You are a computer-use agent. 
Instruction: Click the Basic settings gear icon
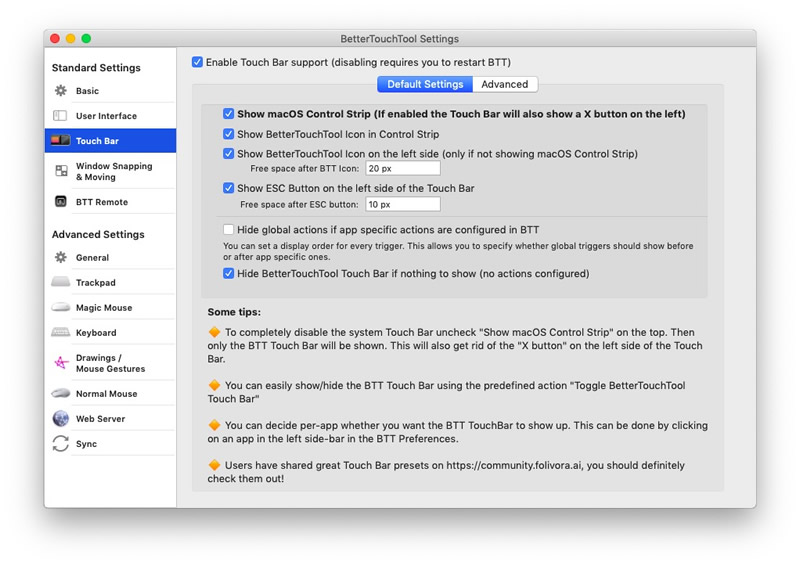(61, 90)
